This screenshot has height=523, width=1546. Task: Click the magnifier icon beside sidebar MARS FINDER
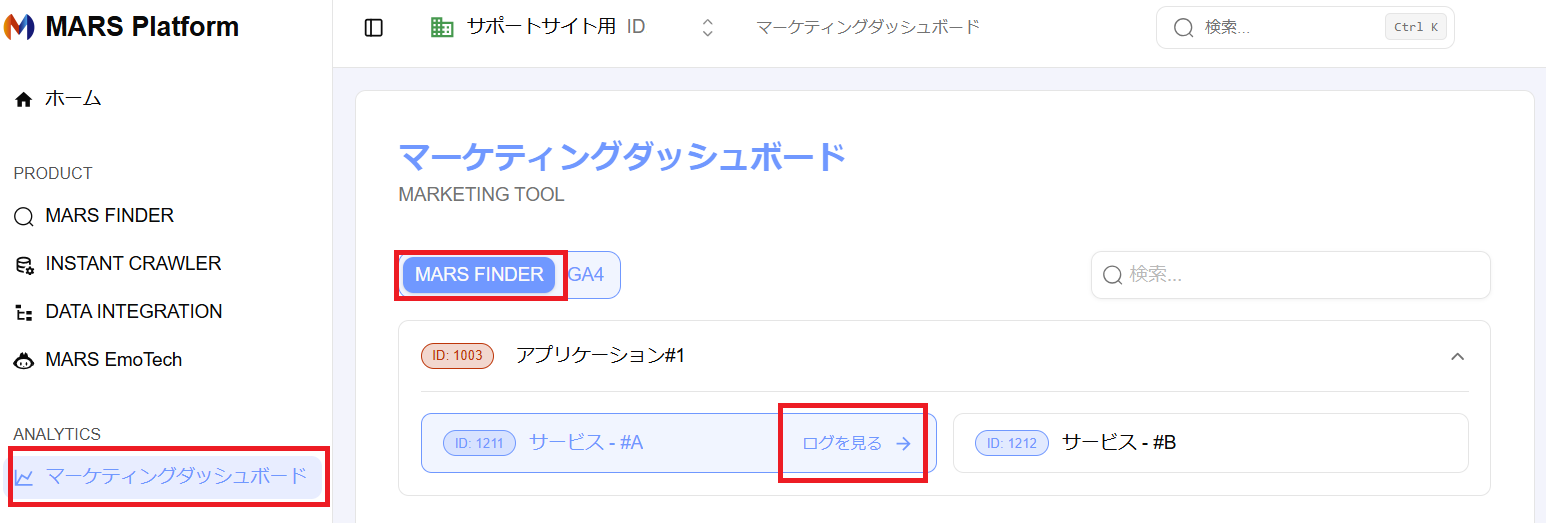(x=23, y=217)
